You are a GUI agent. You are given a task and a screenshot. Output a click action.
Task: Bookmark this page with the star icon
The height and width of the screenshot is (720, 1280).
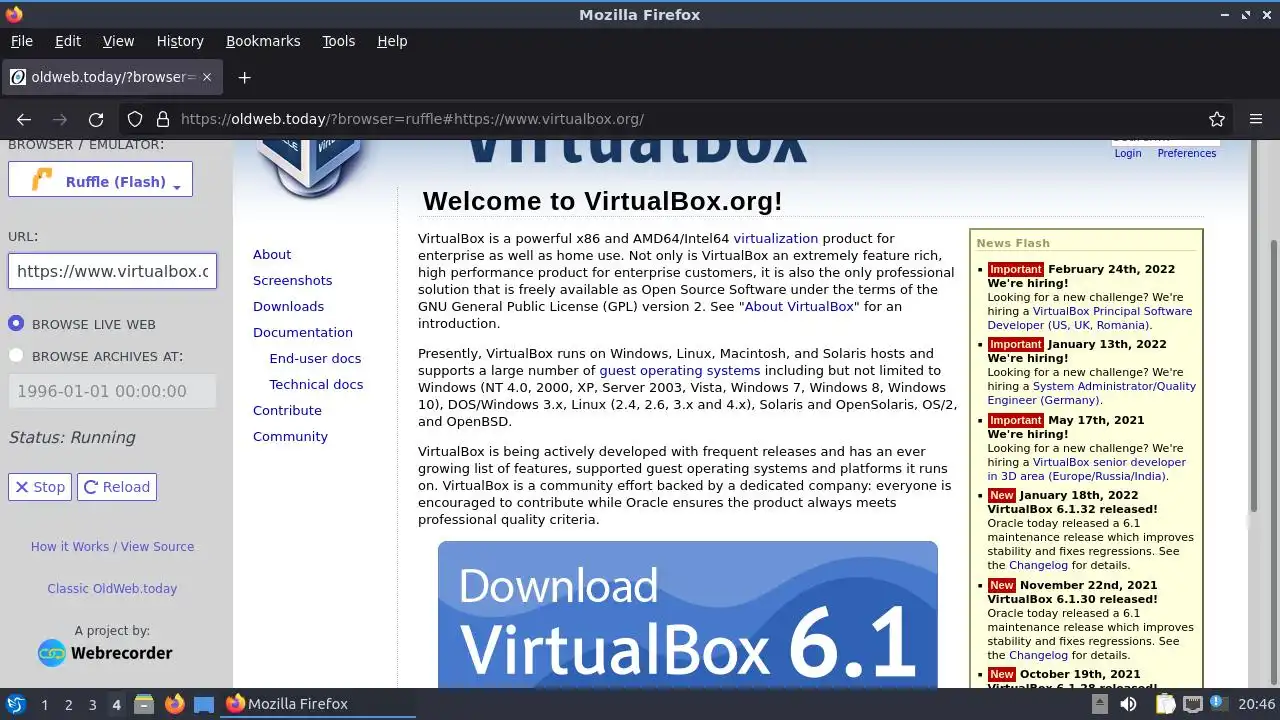[x=1217, y=119]
